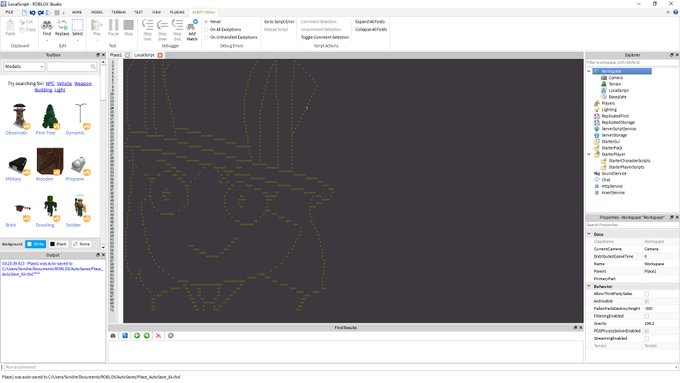
Task: Click the gray circle icon in Find Results
Action: click(x=170, y=336)
